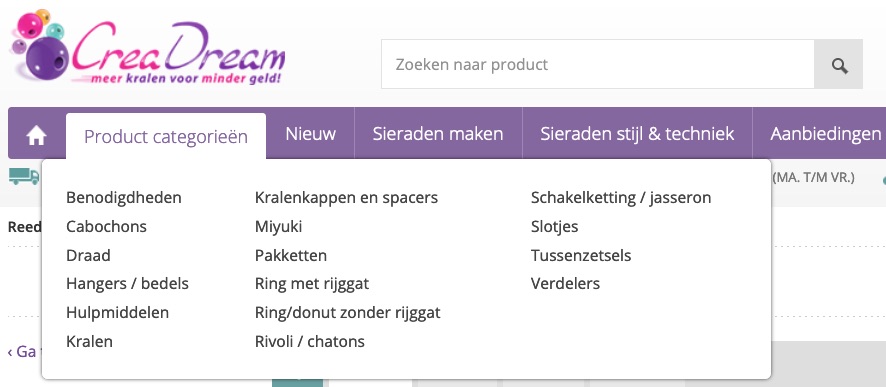Click the home icon in navigation bar
The image size is (886, 387).
point(37,136)
